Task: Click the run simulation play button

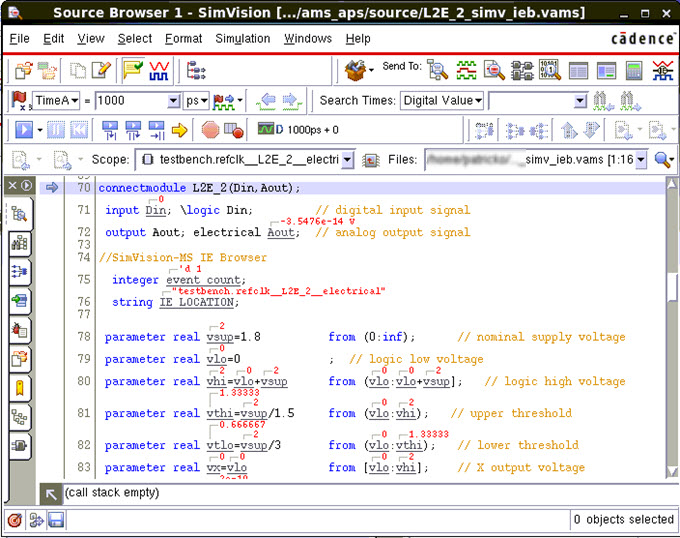Action: point(23,130)
